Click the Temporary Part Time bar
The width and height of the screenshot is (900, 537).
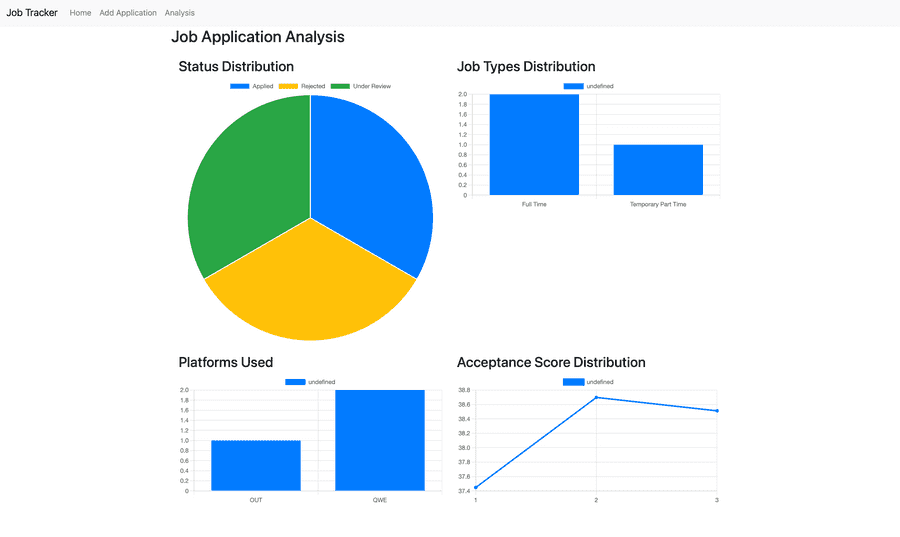[658, 170]
